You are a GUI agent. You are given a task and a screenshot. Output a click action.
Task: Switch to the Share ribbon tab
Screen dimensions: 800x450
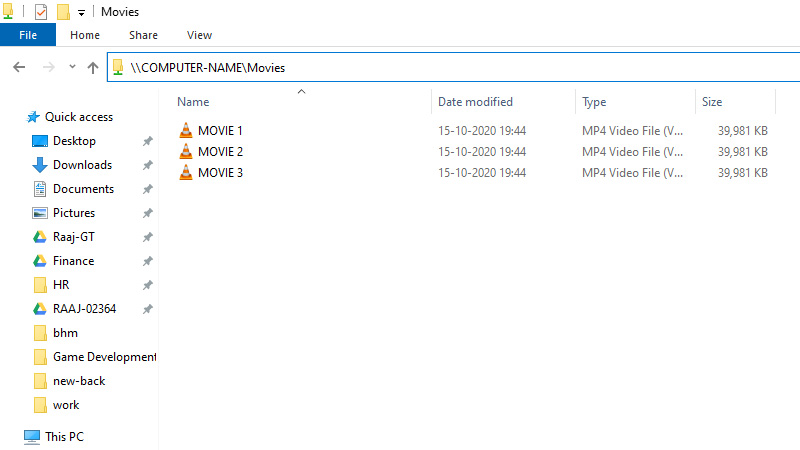click(x=143, y=35)
